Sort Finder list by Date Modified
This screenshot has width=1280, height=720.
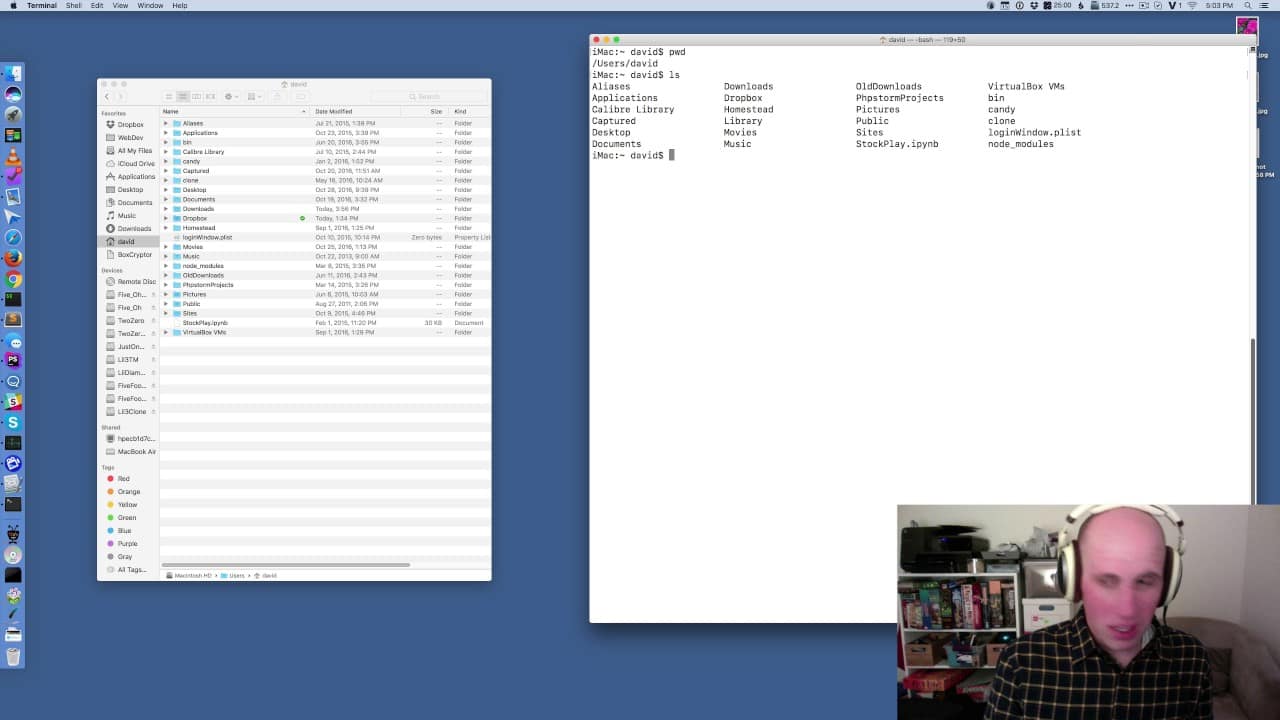coord(355,111)
